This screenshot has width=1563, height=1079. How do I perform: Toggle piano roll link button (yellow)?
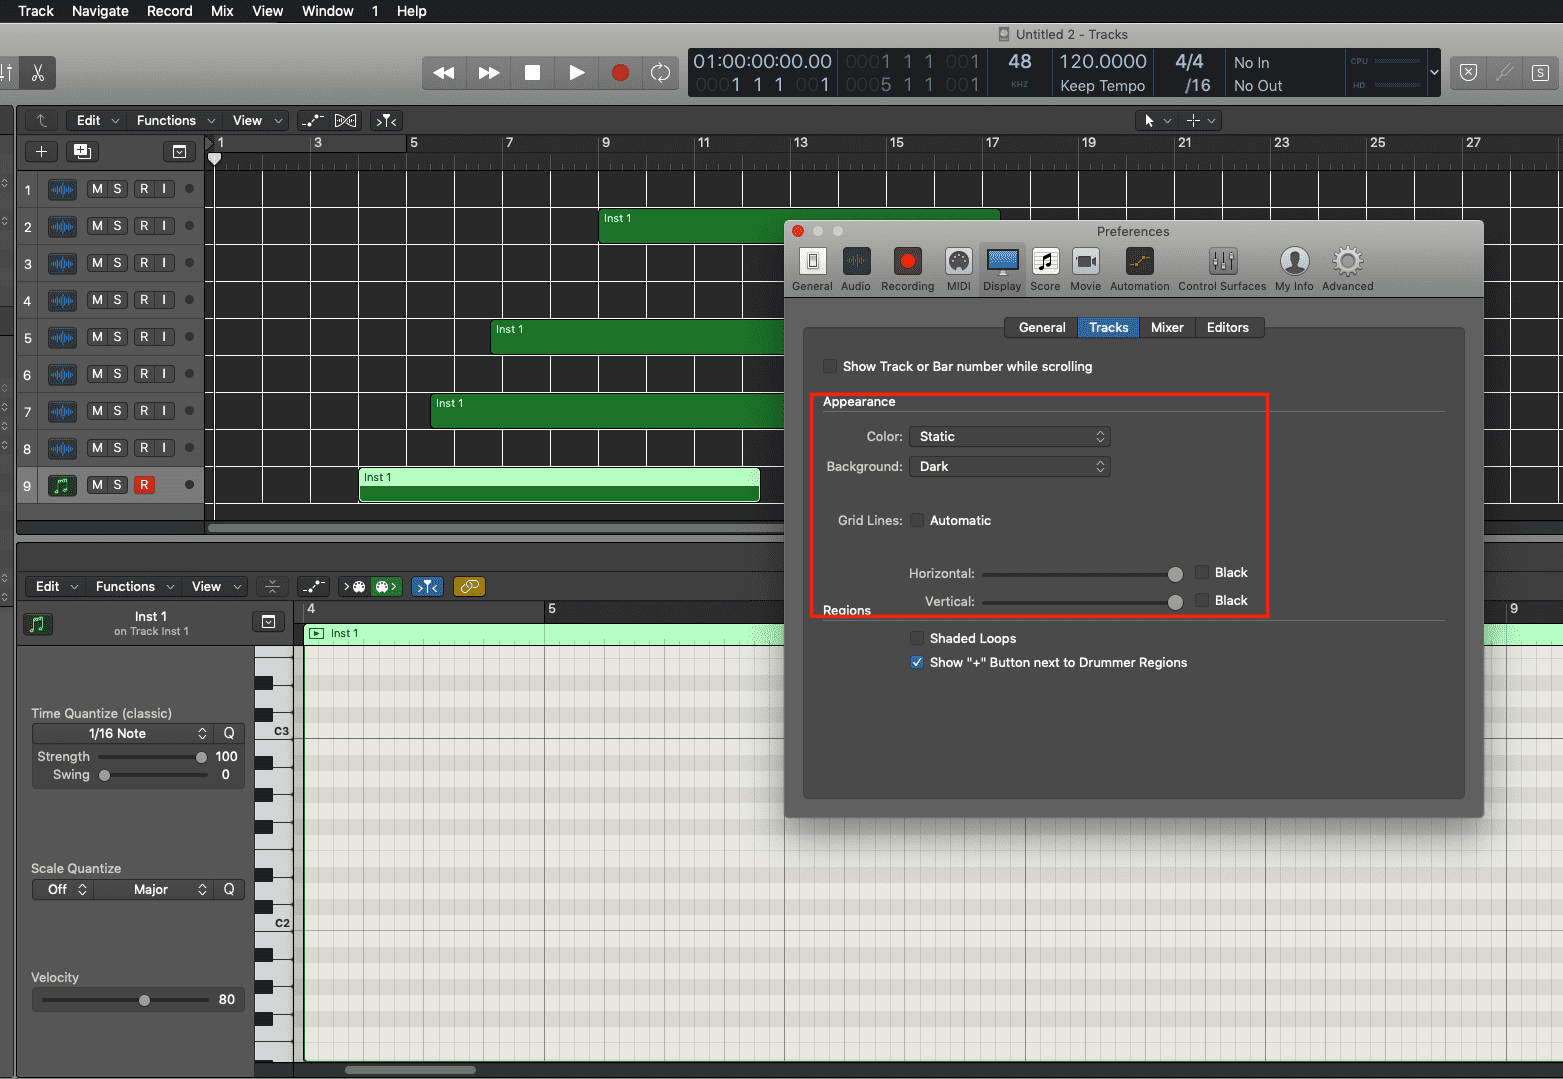pyautogui.click(x=469, y=587)
